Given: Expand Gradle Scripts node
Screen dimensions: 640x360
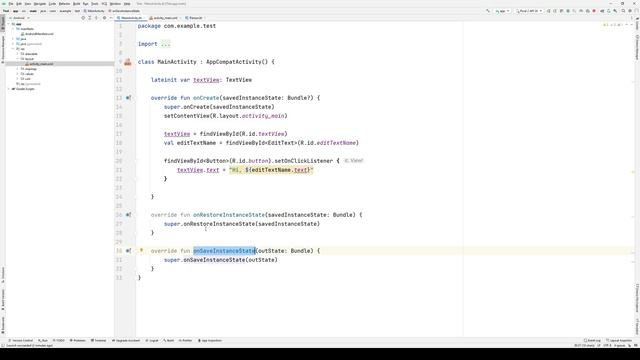Looking at the screenshot, I should tap(8, 89).
